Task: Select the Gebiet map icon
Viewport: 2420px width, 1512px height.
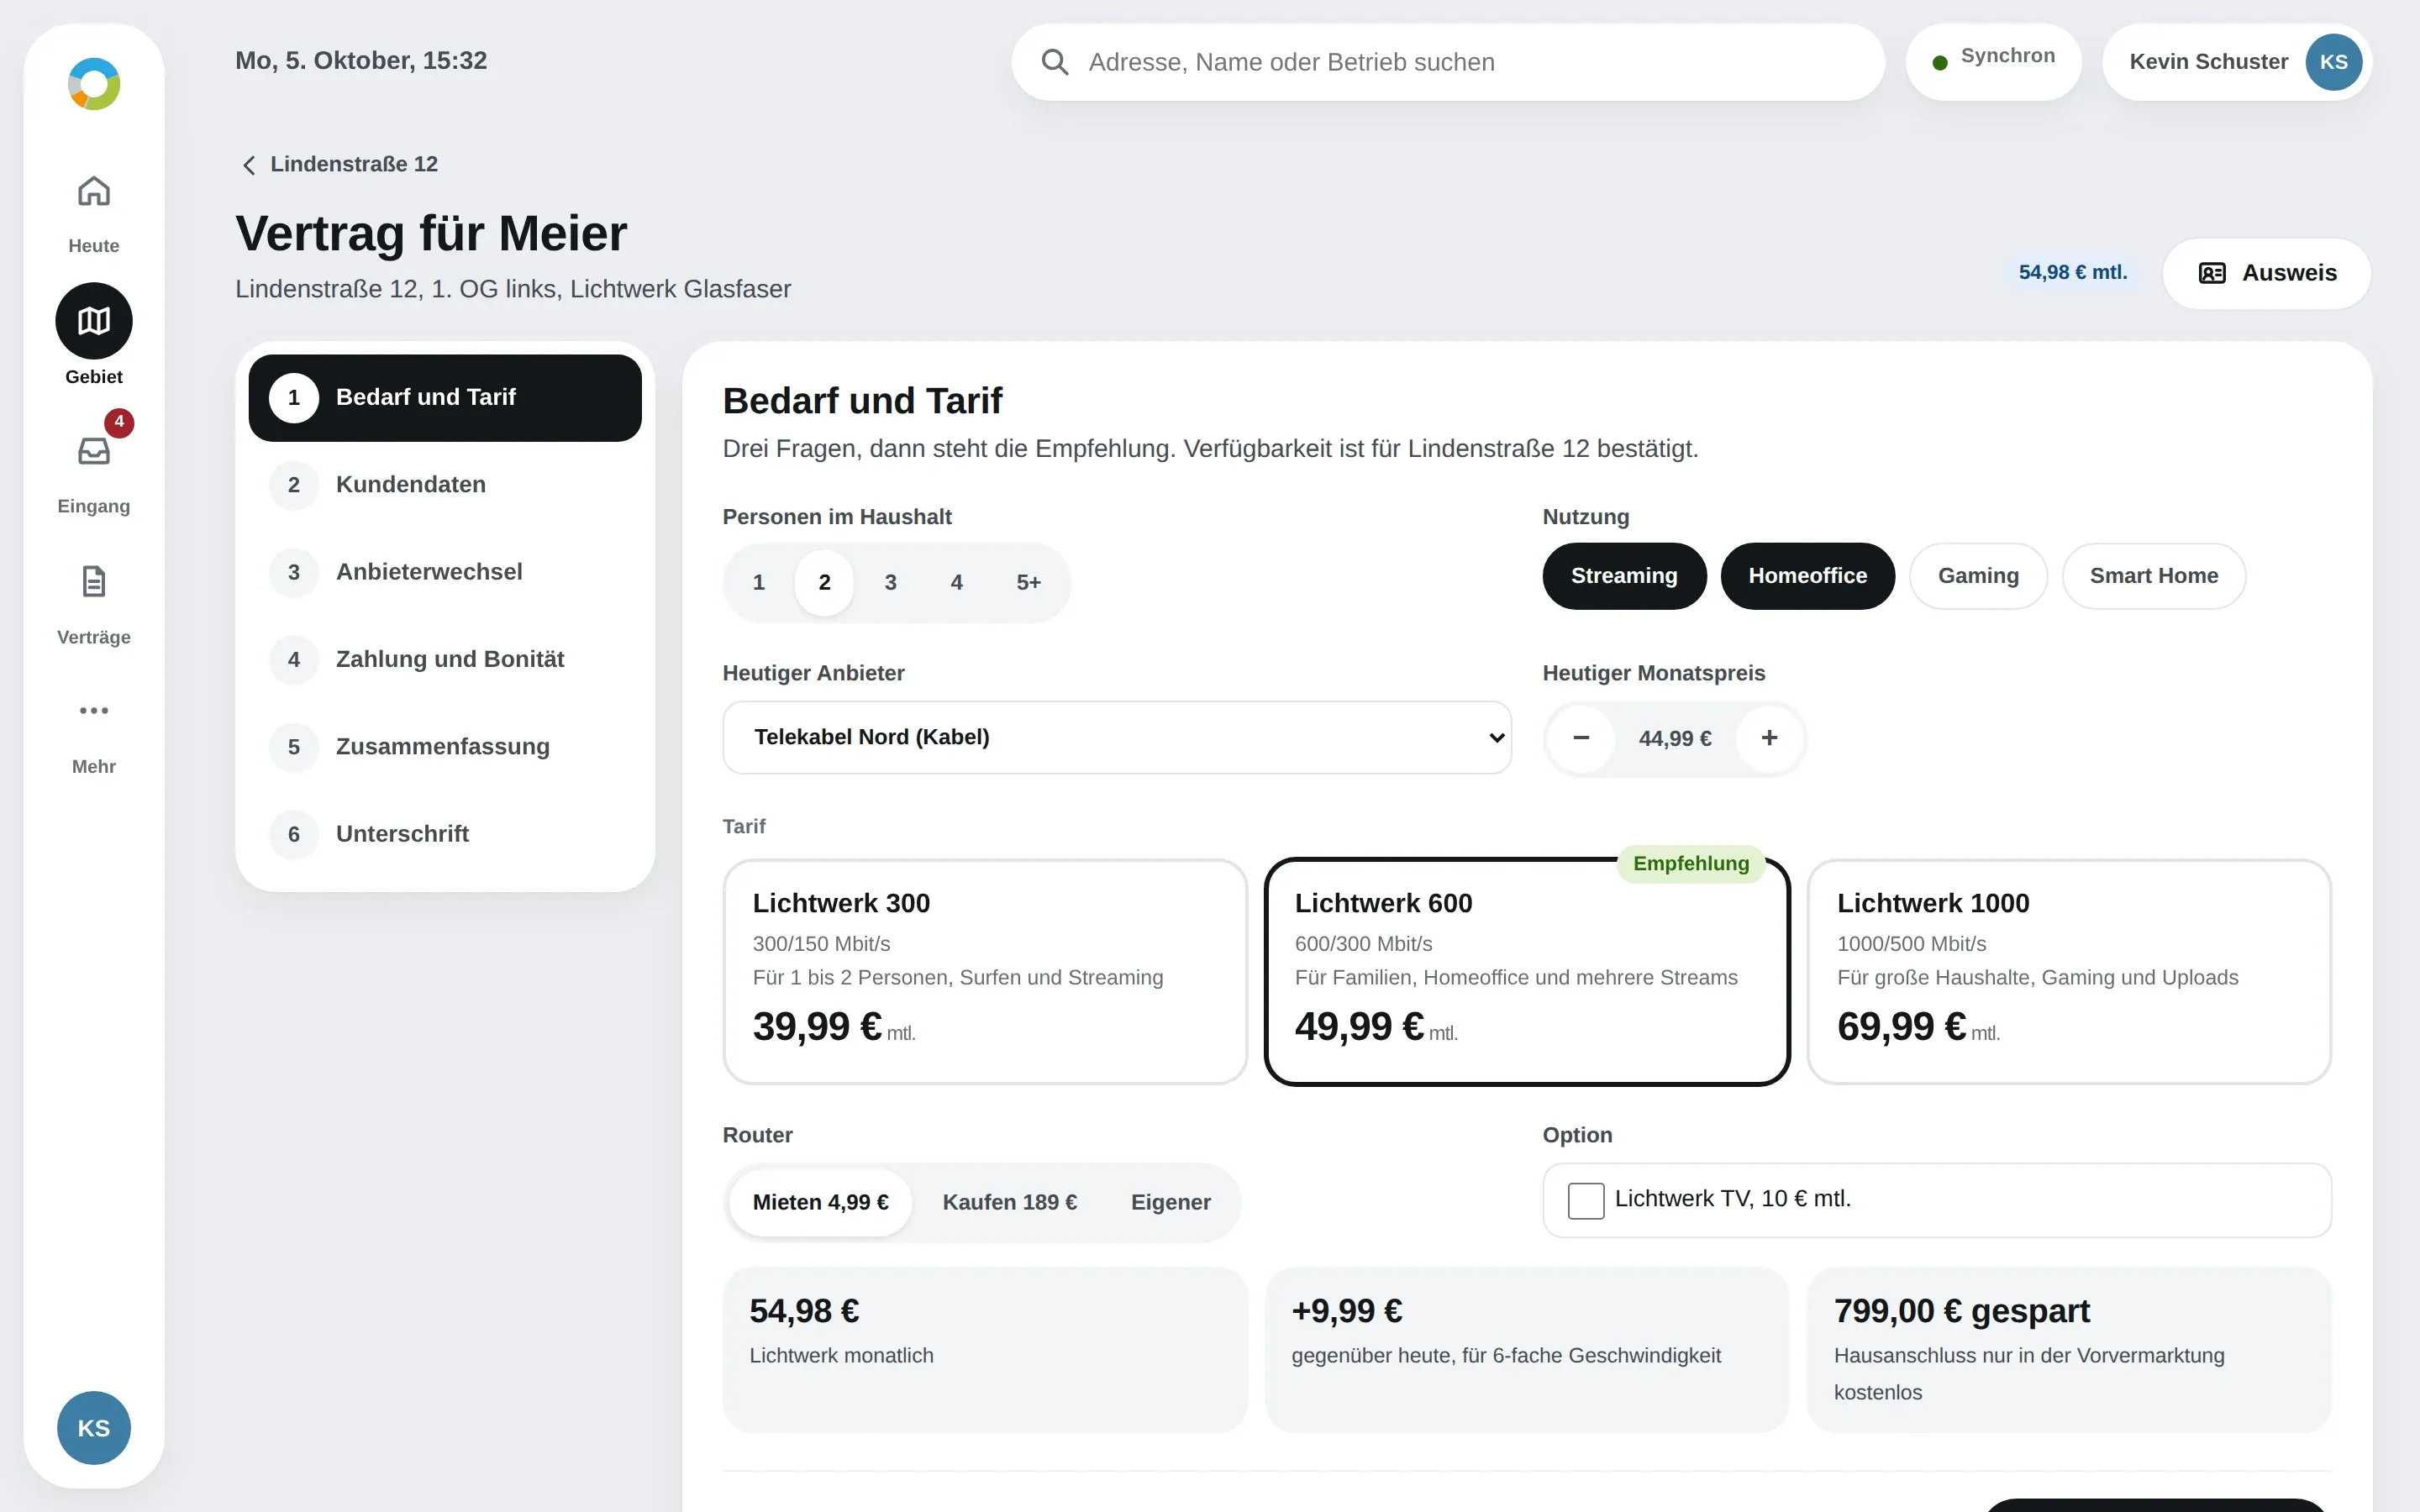Action: [x=94, y=321]
